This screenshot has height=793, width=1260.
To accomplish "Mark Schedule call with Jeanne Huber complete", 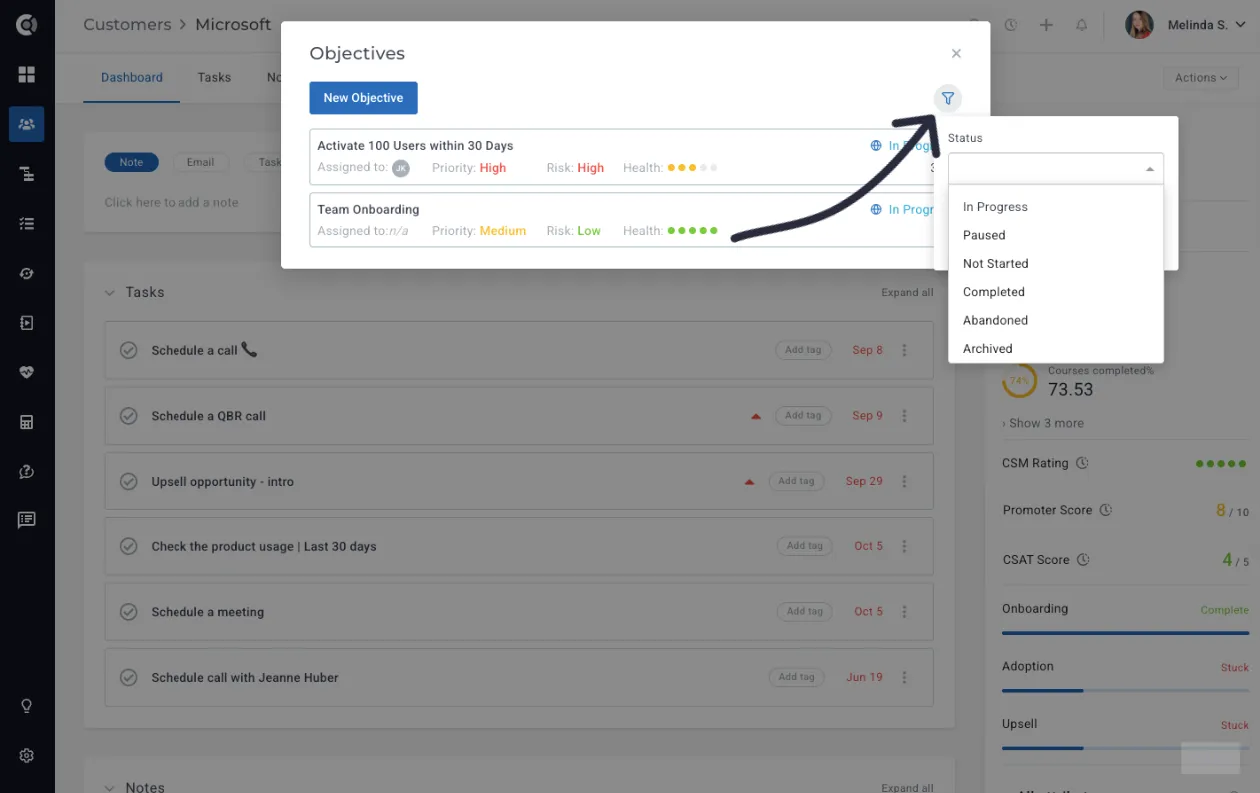I will coord(128,677).
